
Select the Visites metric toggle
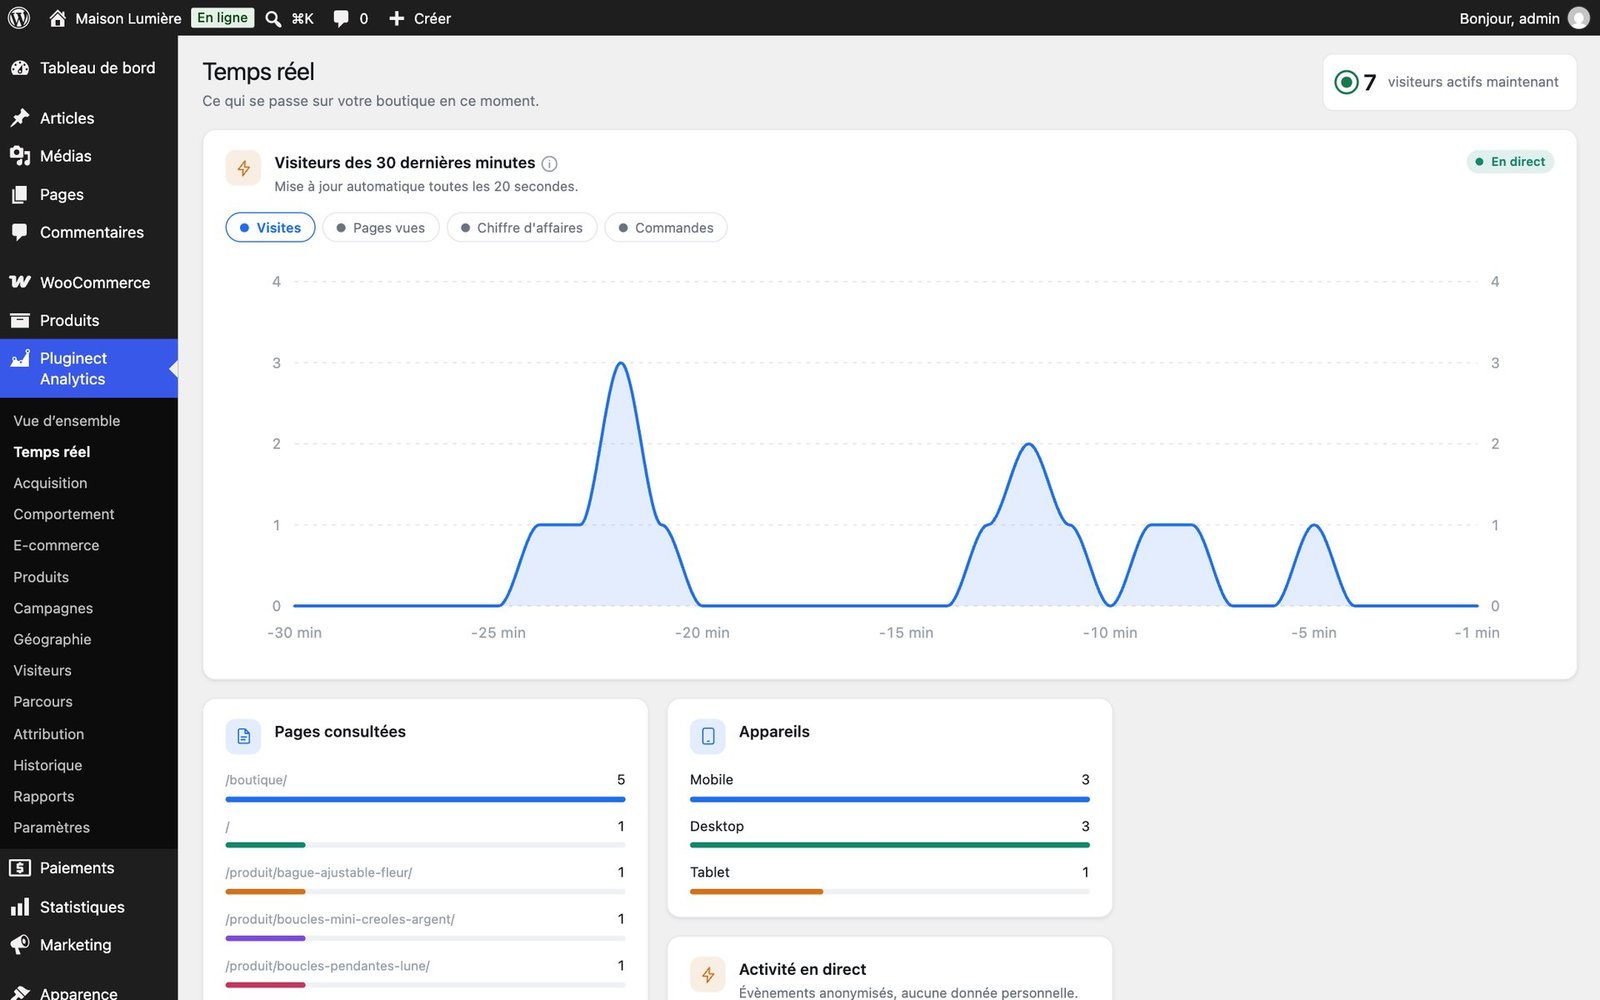coord(270,228)
